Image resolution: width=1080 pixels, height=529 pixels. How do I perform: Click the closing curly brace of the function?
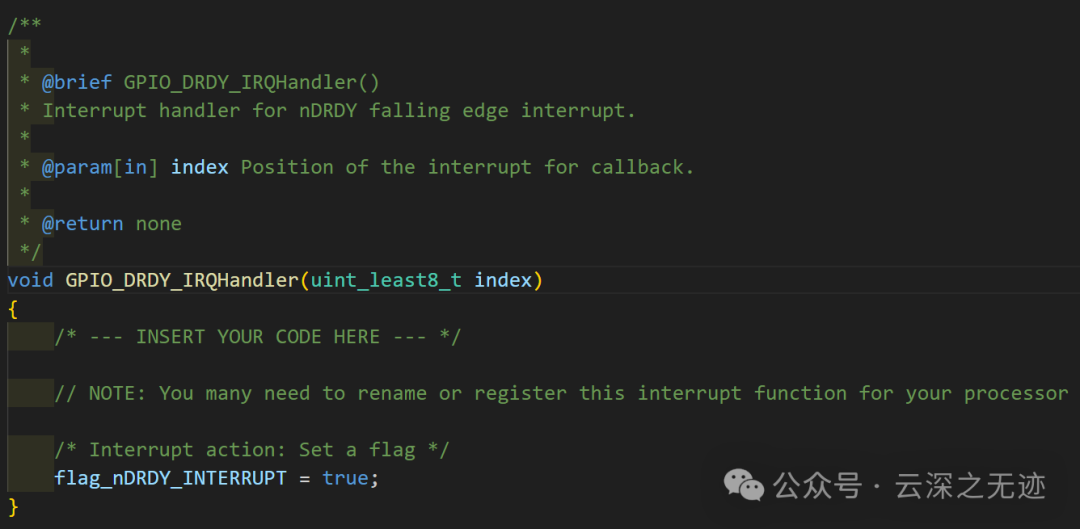13,506
